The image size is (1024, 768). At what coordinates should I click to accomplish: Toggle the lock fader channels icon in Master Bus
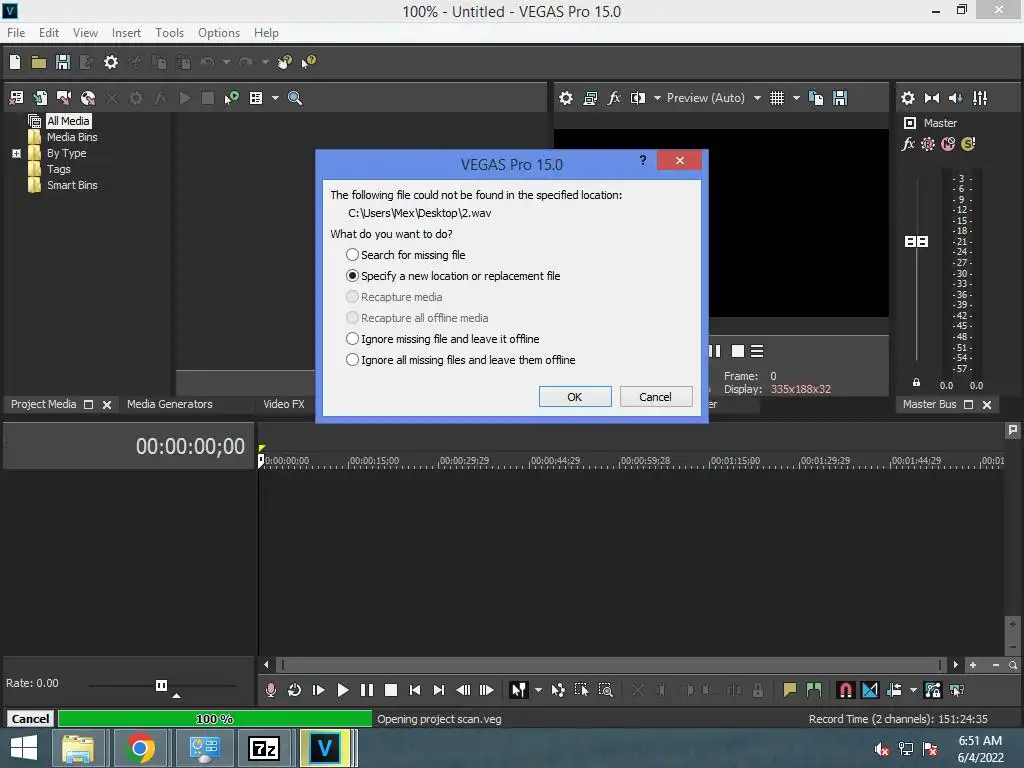[x=916, y=383]
